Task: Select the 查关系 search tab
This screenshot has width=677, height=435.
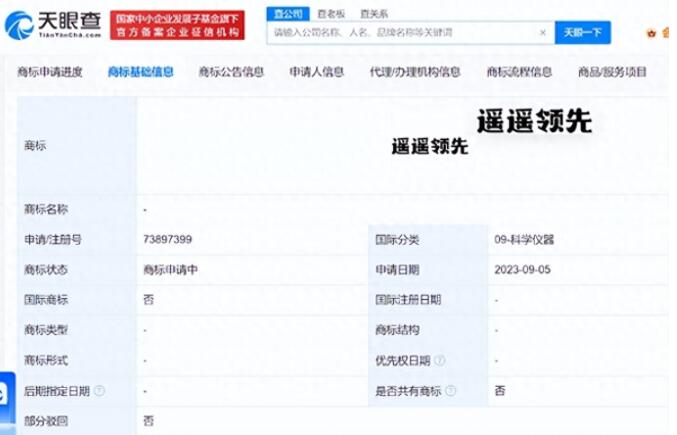Action: click(x=374, y=14)
